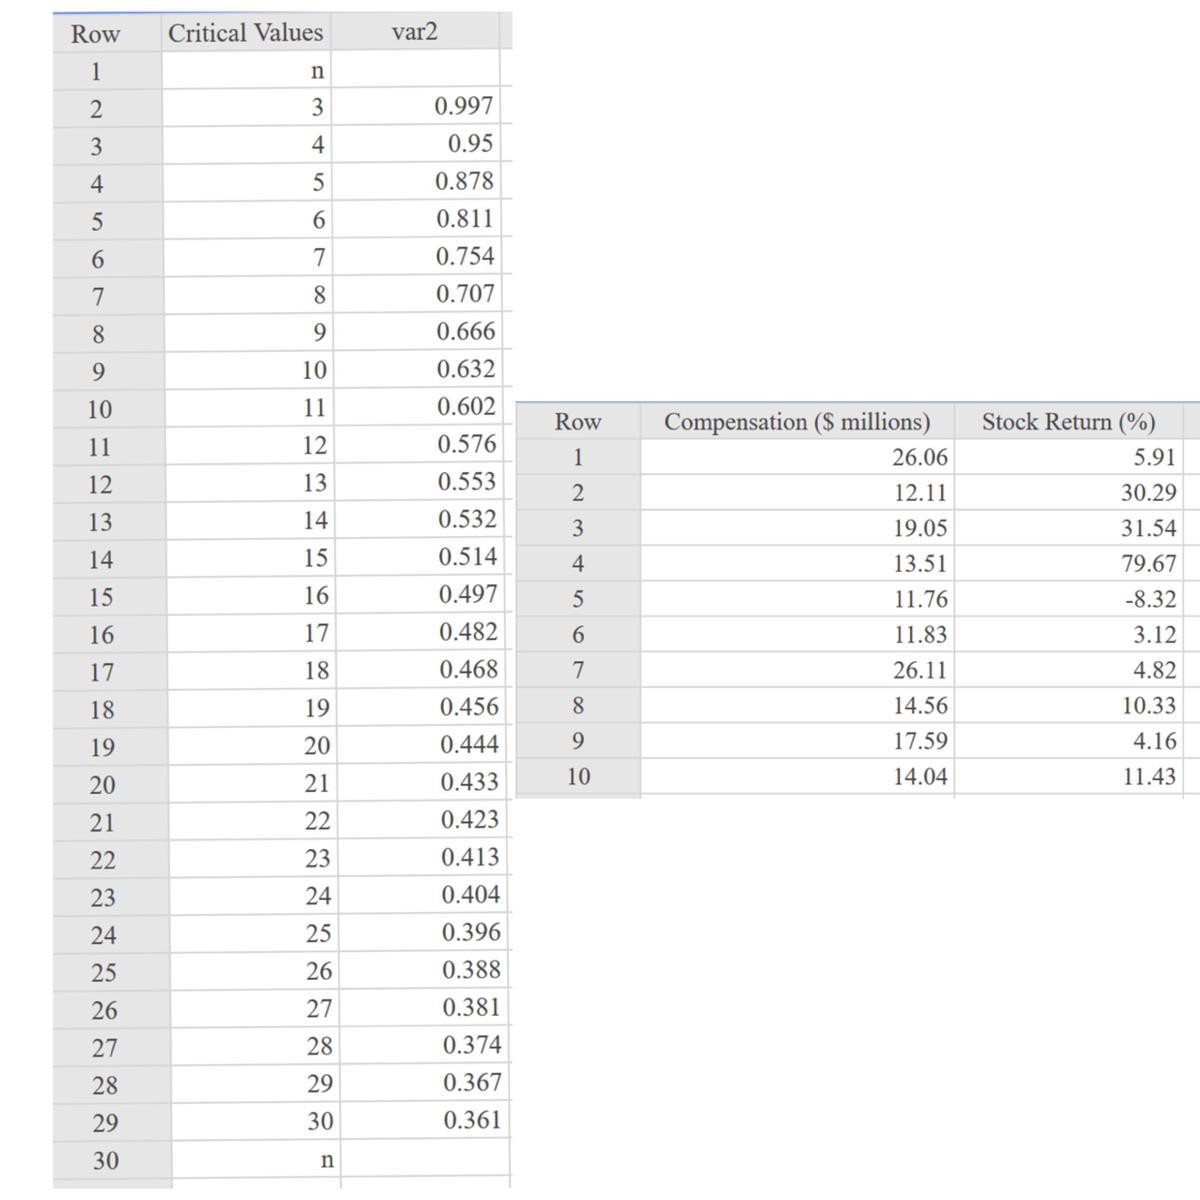Image resolution: width=1200 pixels, height=1200 pixels.
Task: Click the compensation cell 12.11
Action: click(x=797, y=493)
